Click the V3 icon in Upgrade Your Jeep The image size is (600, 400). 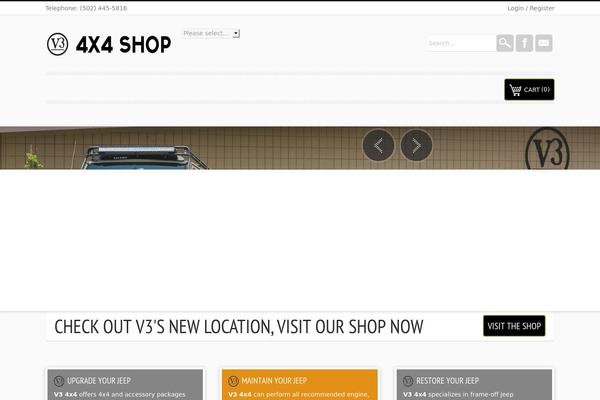pyautogui.click(x=59, y=381)
